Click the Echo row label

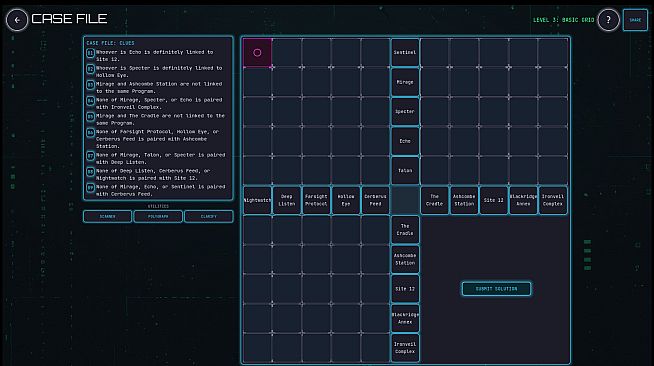tap(405, 141)
